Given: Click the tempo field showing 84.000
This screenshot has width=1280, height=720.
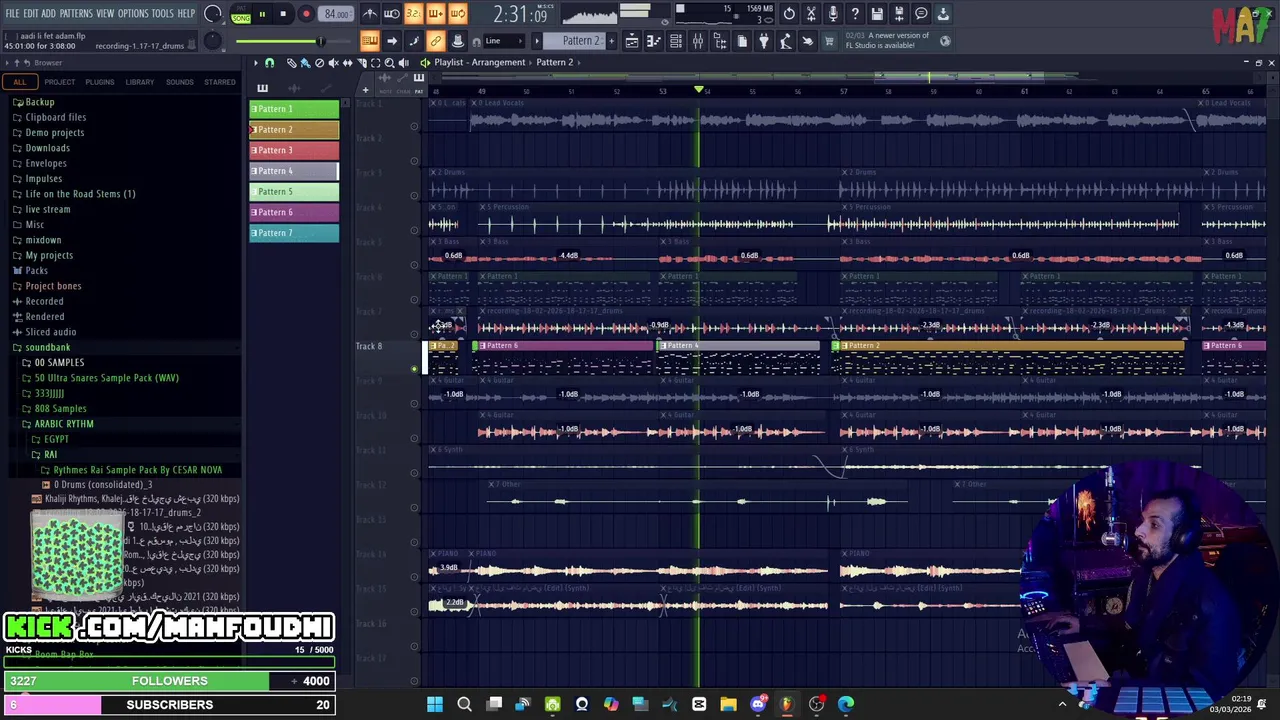Looking at the screenshot, I should coord(337,14).
